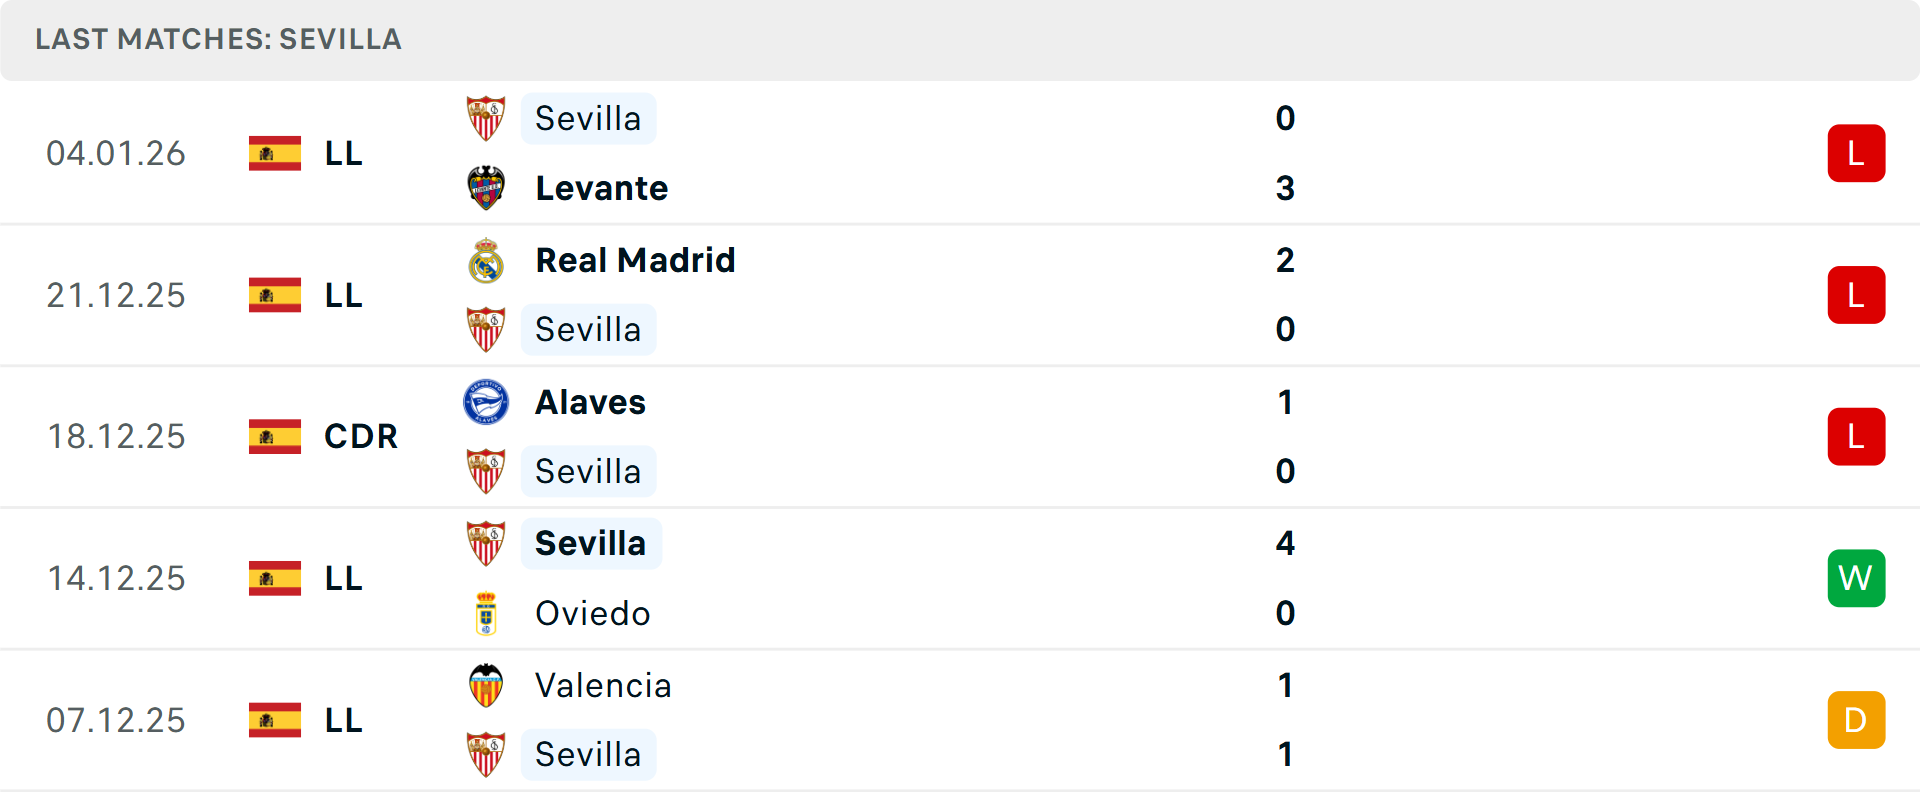Image resolution: width=1920 pixels, height=792 pixels.
Task: Click the Last Matches: Sevilla header
Action: pos(218,39)
